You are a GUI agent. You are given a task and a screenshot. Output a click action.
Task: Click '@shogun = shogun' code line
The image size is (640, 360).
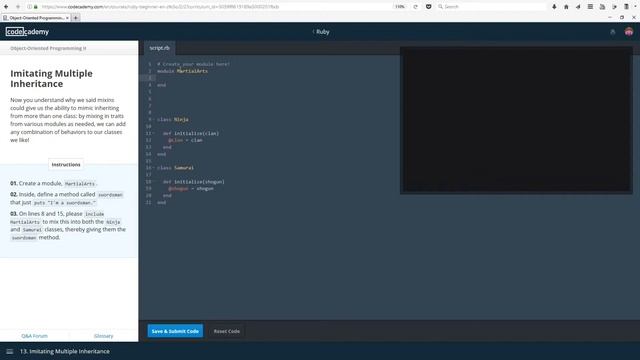point(191,189)
